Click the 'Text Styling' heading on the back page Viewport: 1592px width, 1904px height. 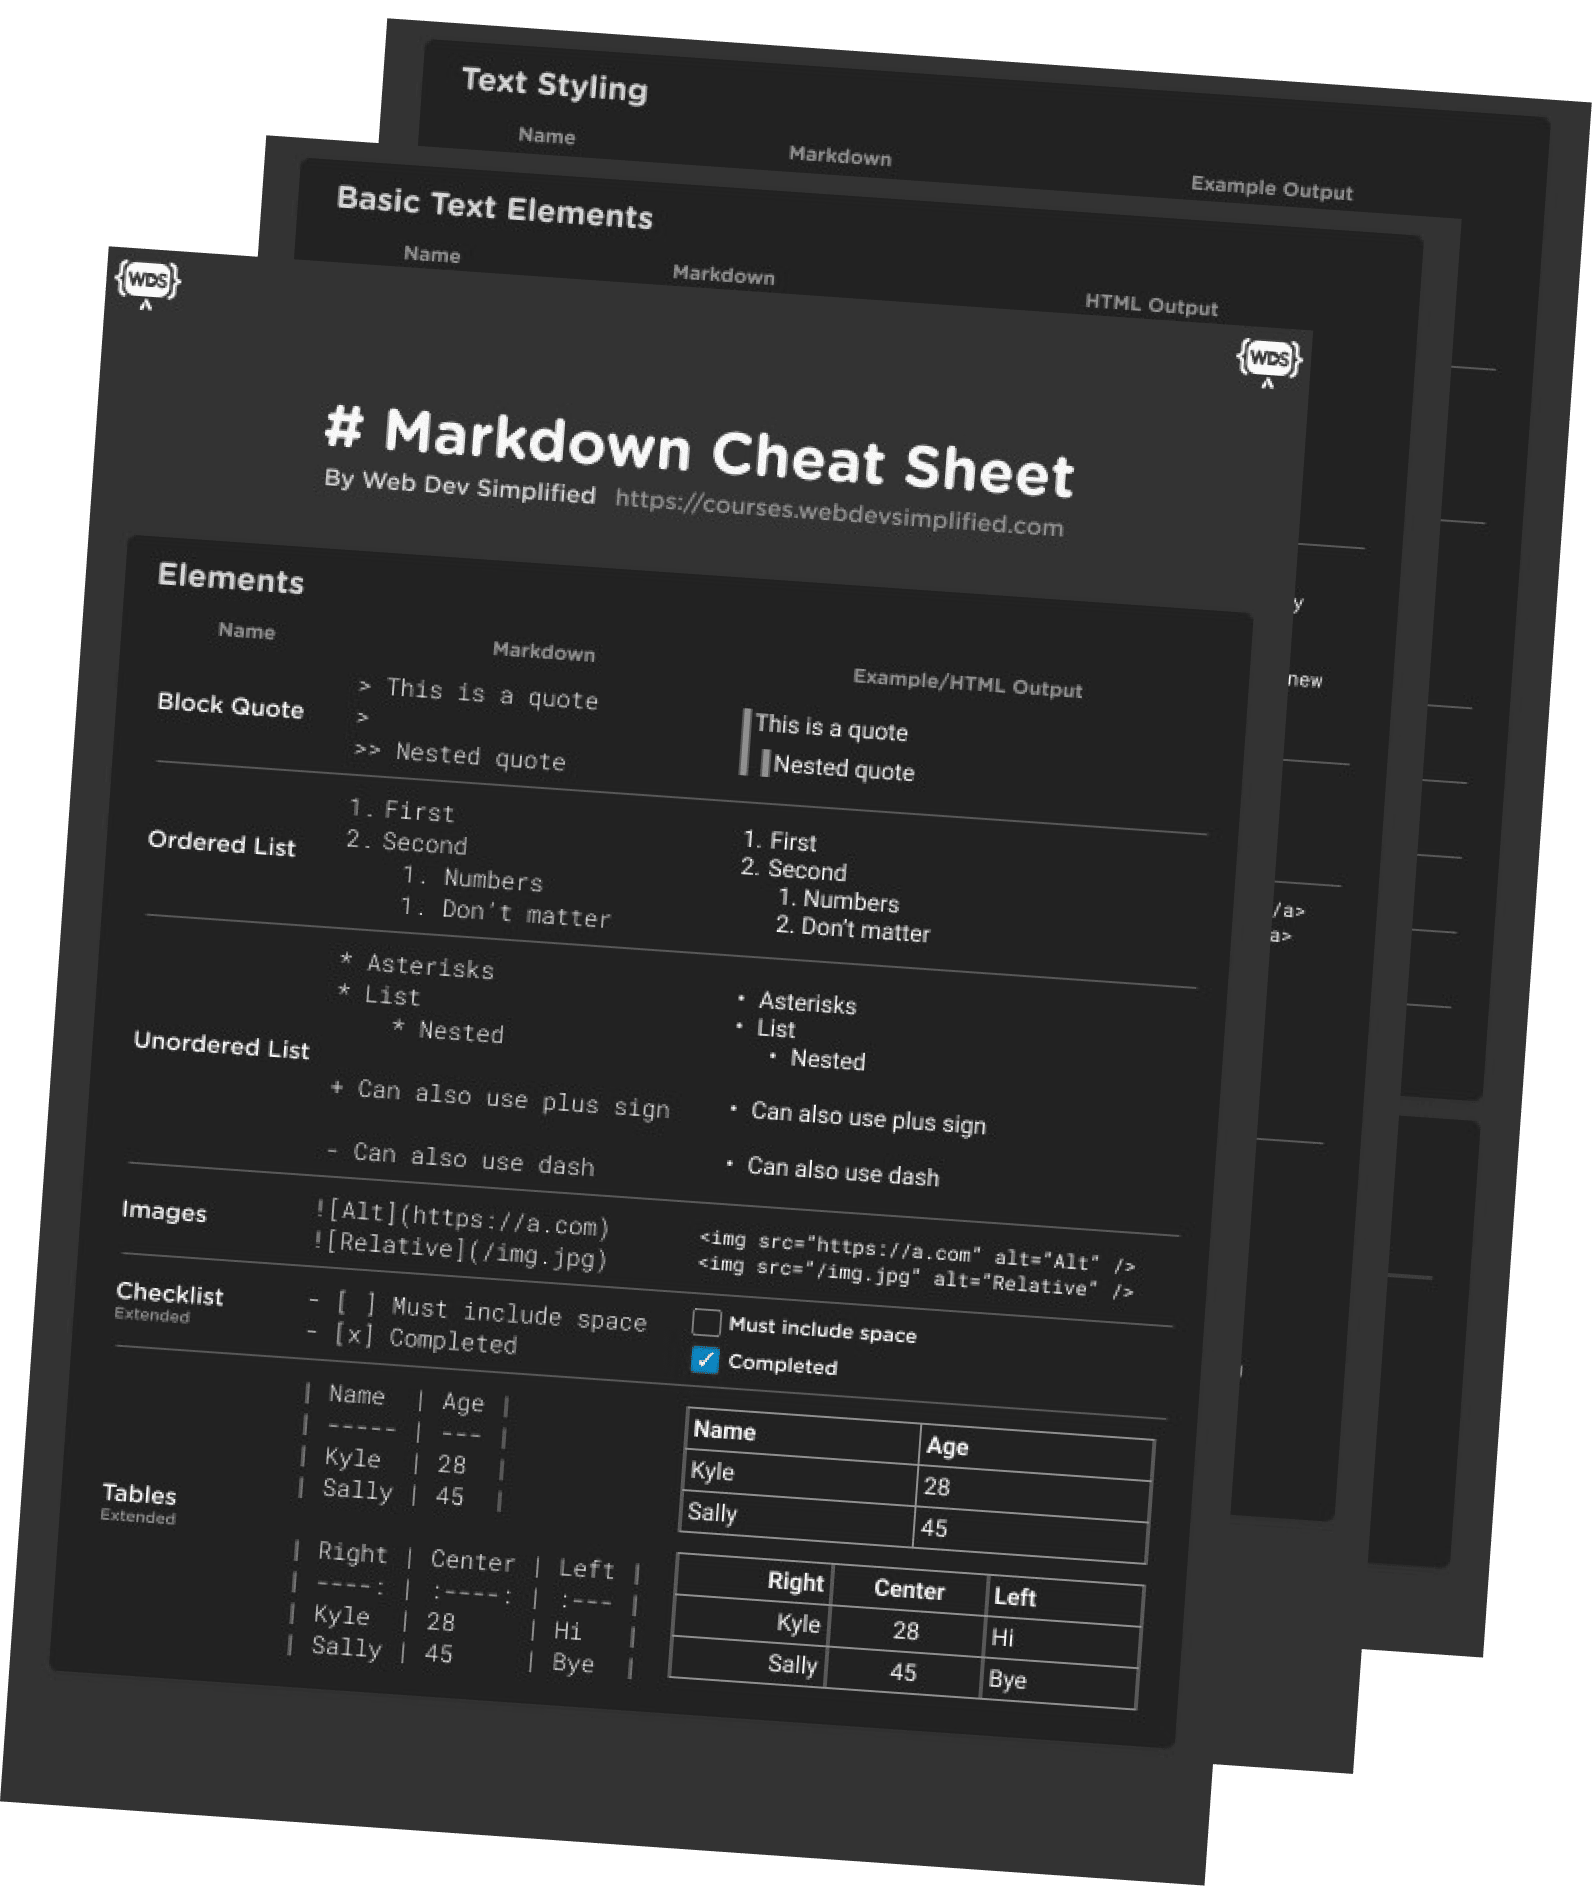click(x=555, y=84)
